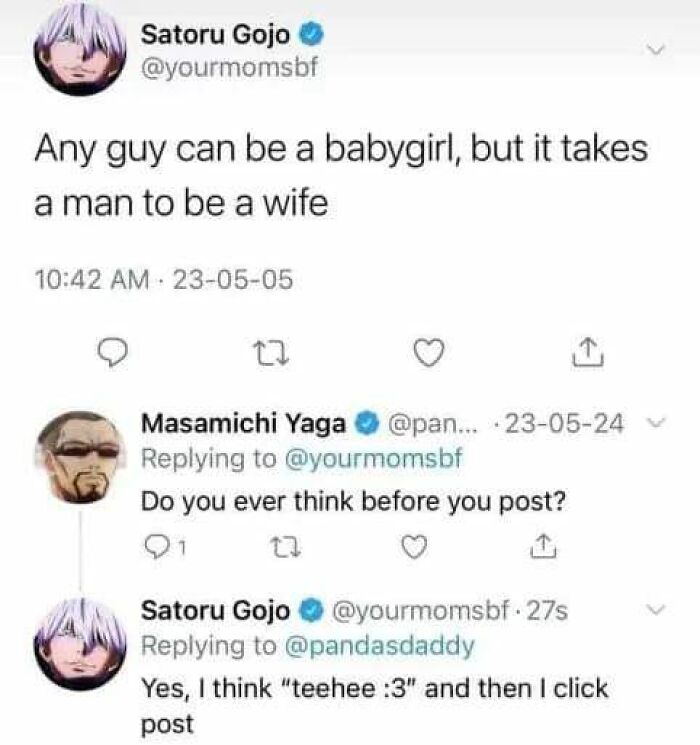Expand menu chevron on Masamichi Yaga's reply
This screenshot has height=745, width=700.
(654, 425)
